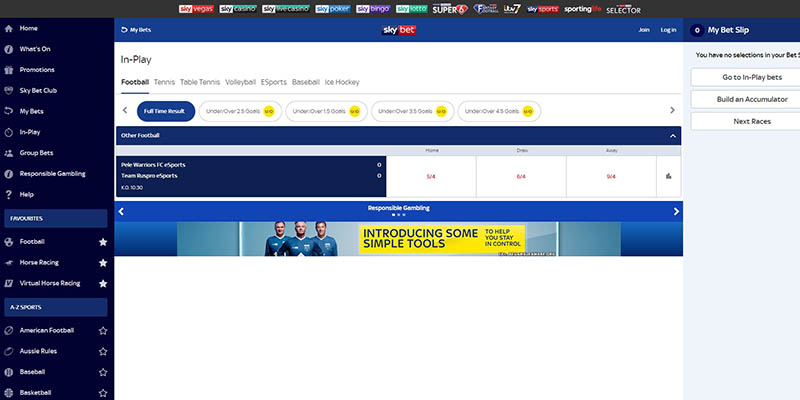The image size is (800, 400).
Task: Unfavourite Football using its star
Action: coord(103,242)
